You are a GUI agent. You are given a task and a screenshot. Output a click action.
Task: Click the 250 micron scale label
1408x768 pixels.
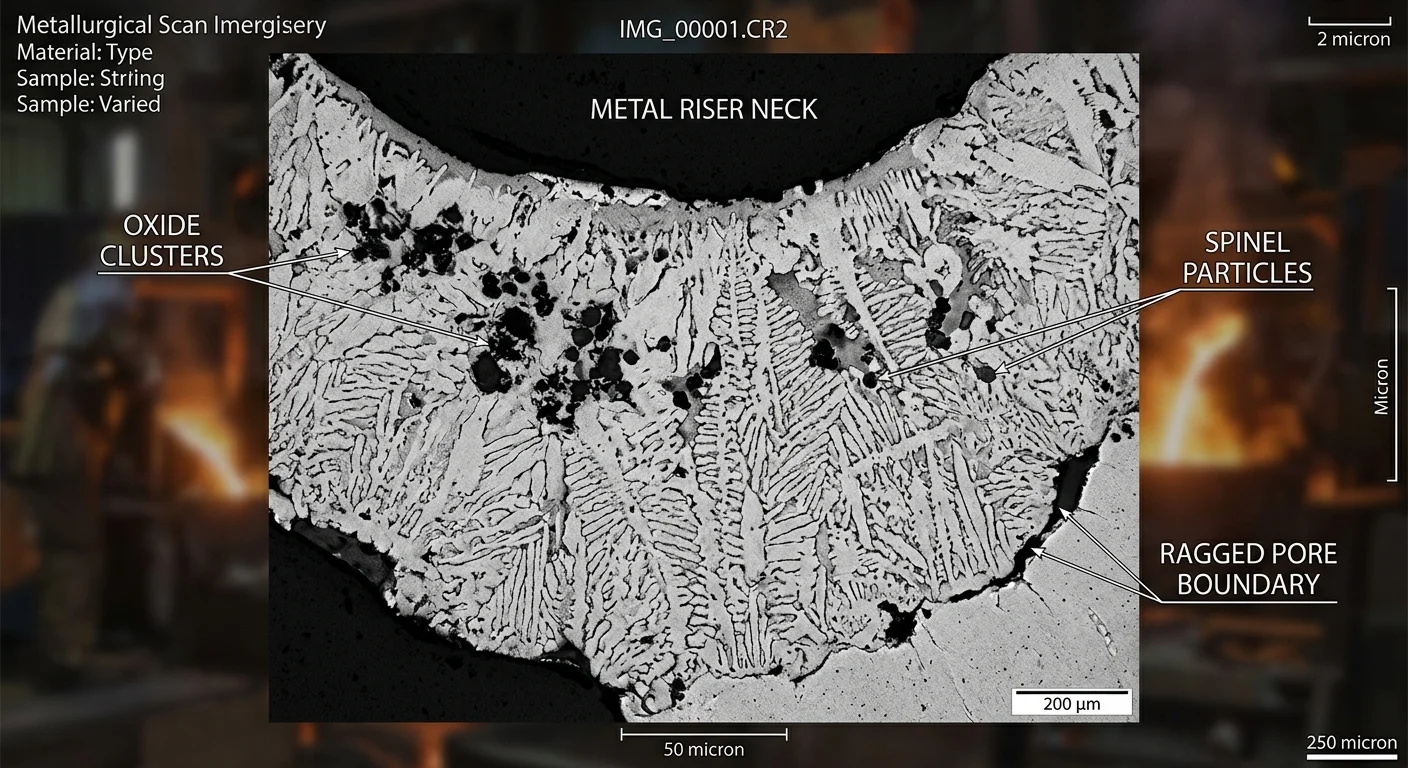coord(1351,743)
